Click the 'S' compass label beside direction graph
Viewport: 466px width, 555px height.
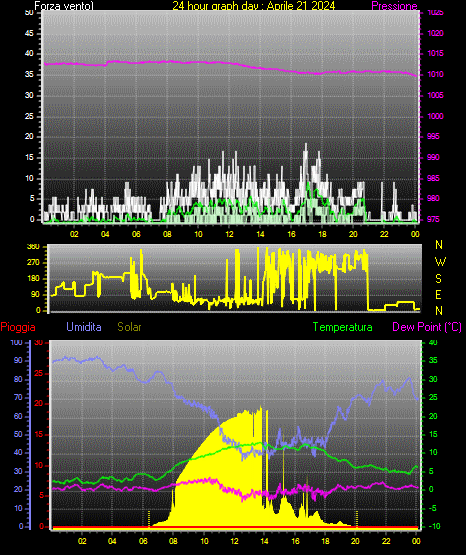(x=438, y=279)
